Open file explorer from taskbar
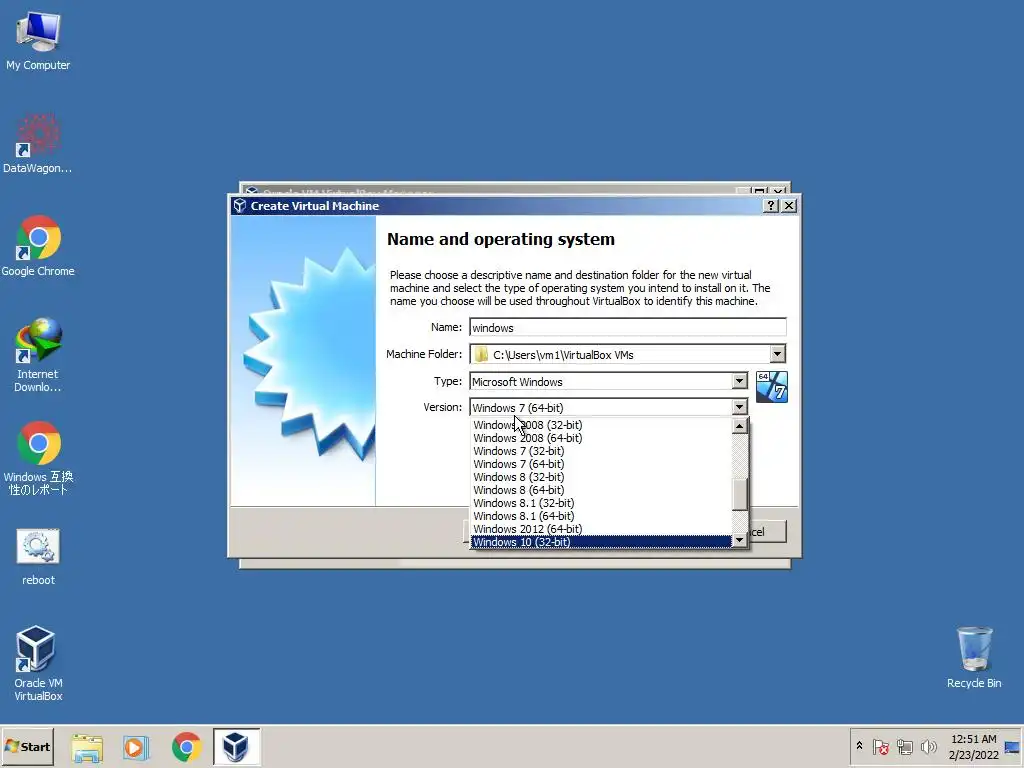The image size is (1024, 768). [x=87, y=747]
